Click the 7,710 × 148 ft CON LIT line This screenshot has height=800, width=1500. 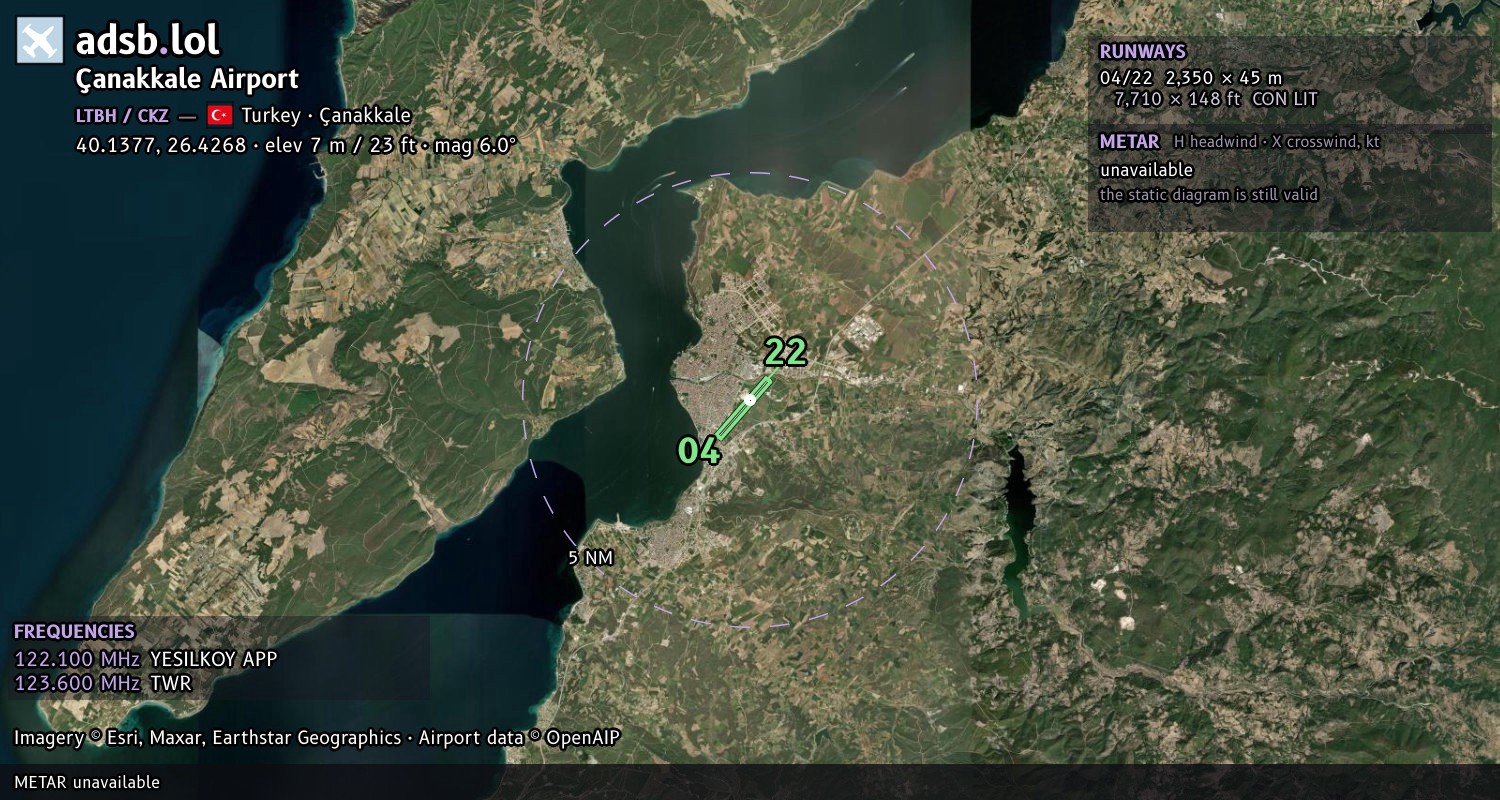coord(1215,99)
